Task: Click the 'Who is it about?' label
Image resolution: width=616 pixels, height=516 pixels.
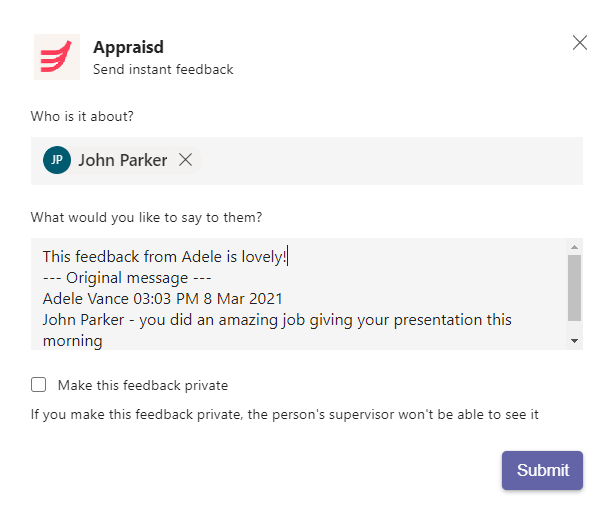Action: 82,116
